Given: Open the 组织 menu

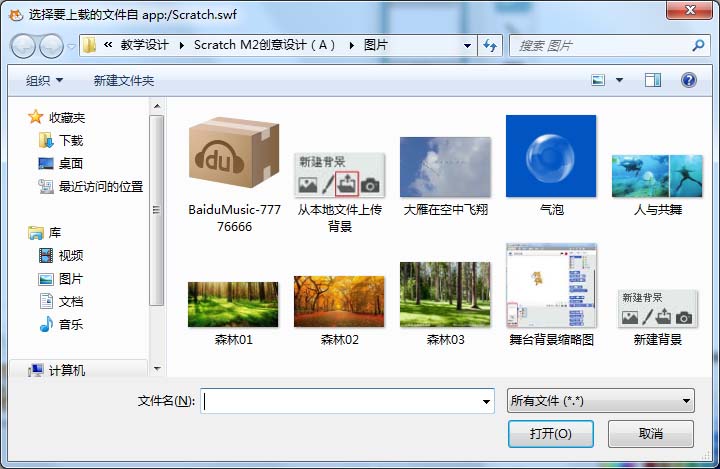Looking at the screenshot, I should click(44, 80).
